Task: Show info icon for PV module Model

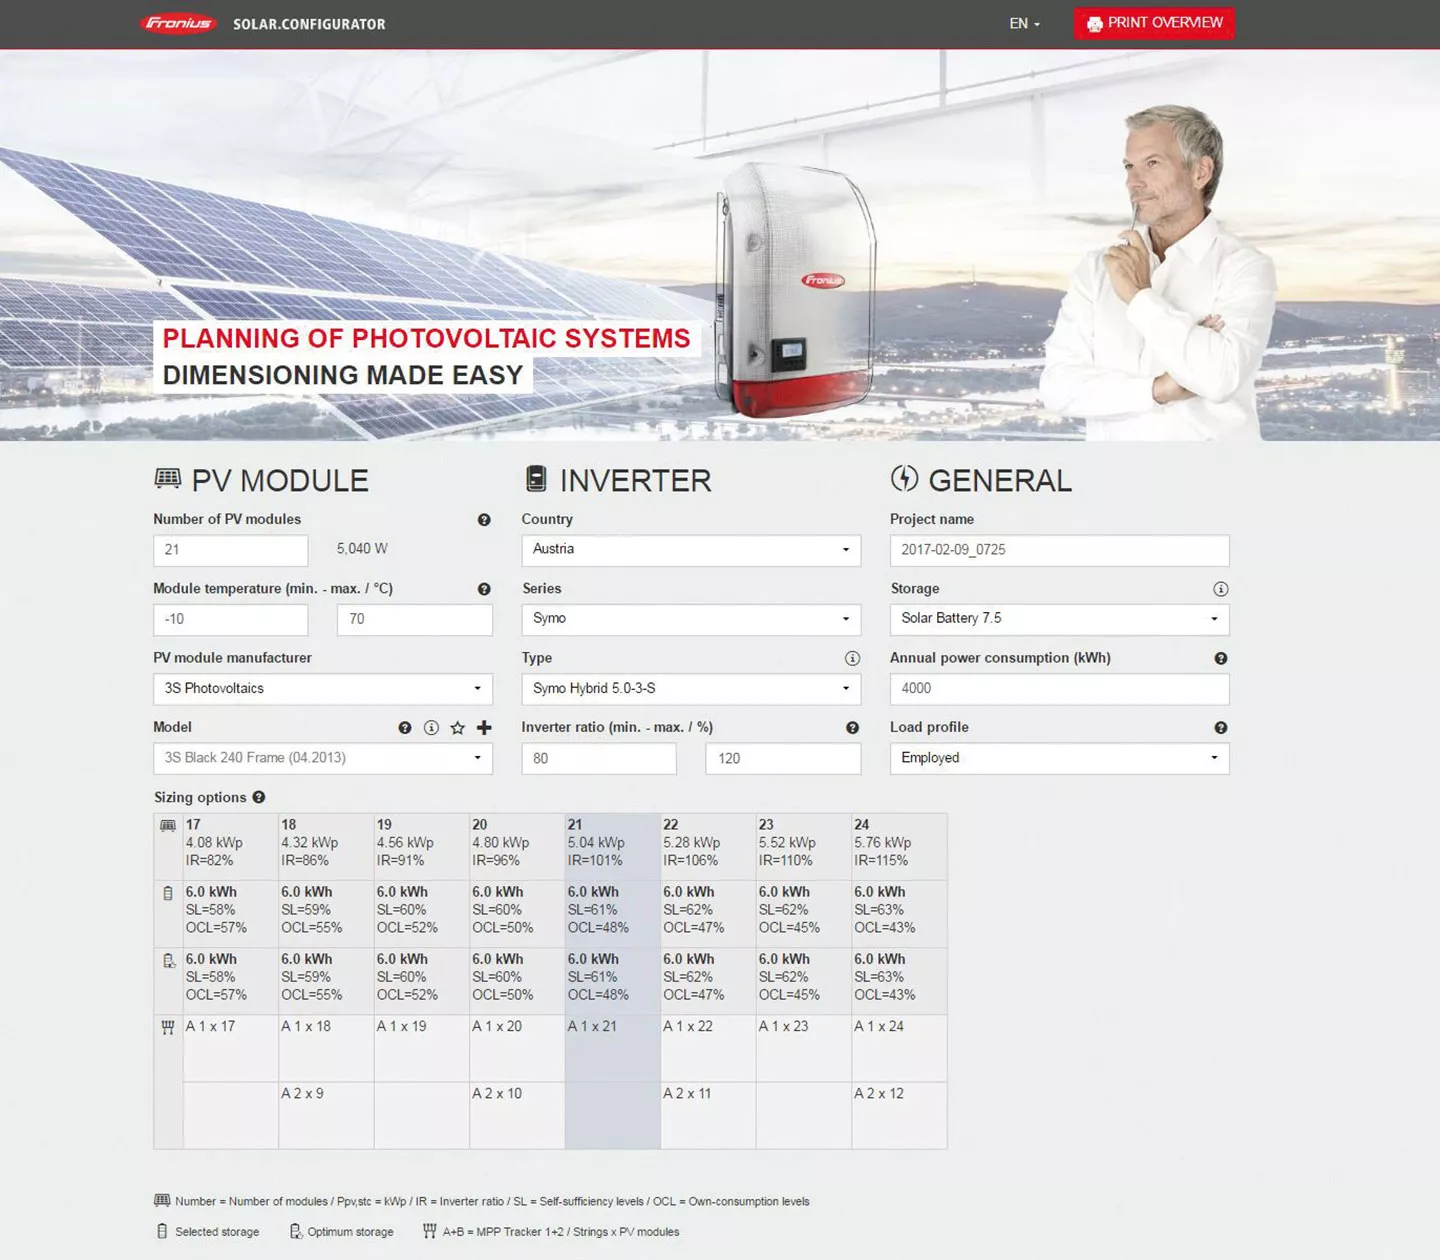Action: tap(431, 728)
